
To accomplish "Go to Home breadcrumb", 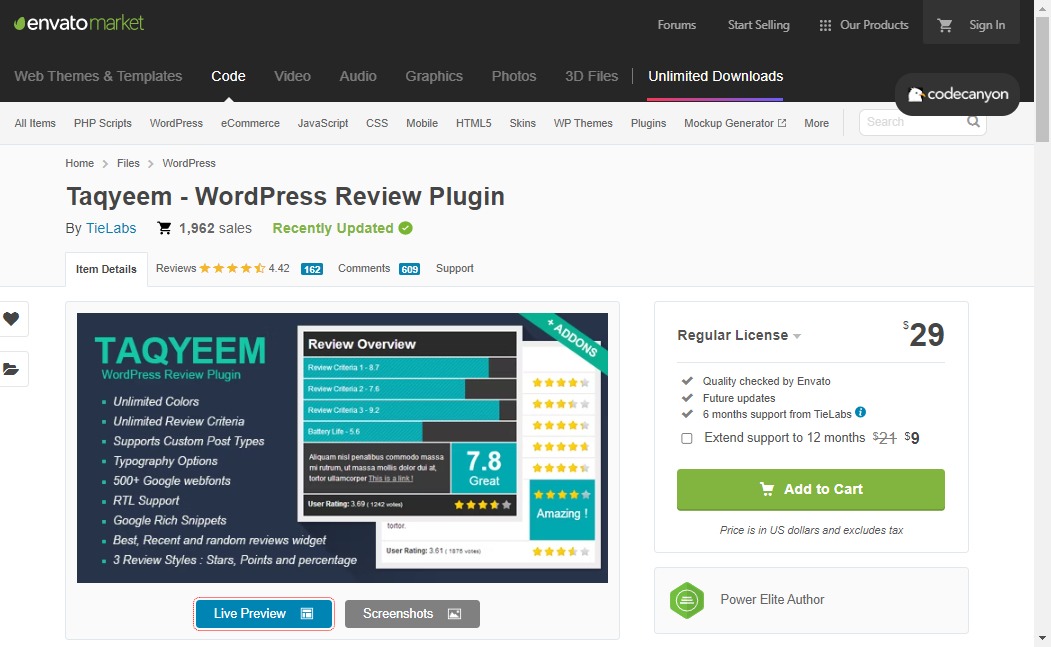I will click(79, 164).
